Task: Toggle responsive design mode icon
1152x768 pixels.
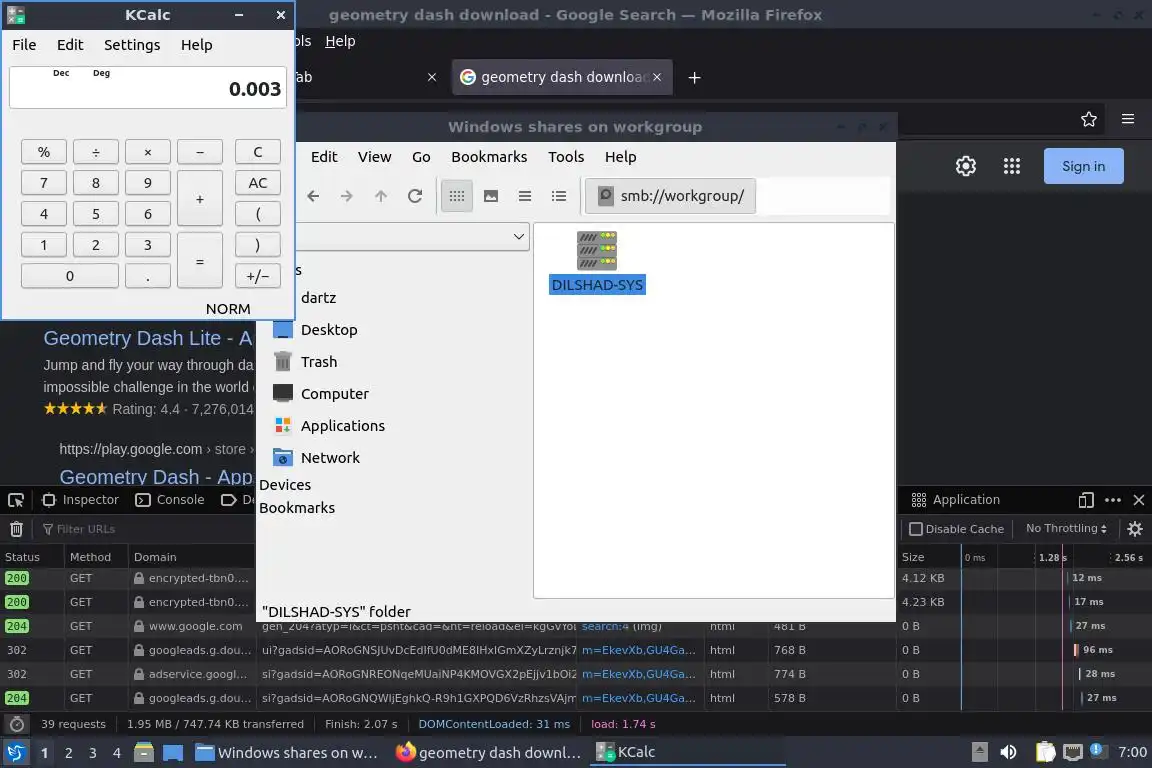Action: [1086, 500]
